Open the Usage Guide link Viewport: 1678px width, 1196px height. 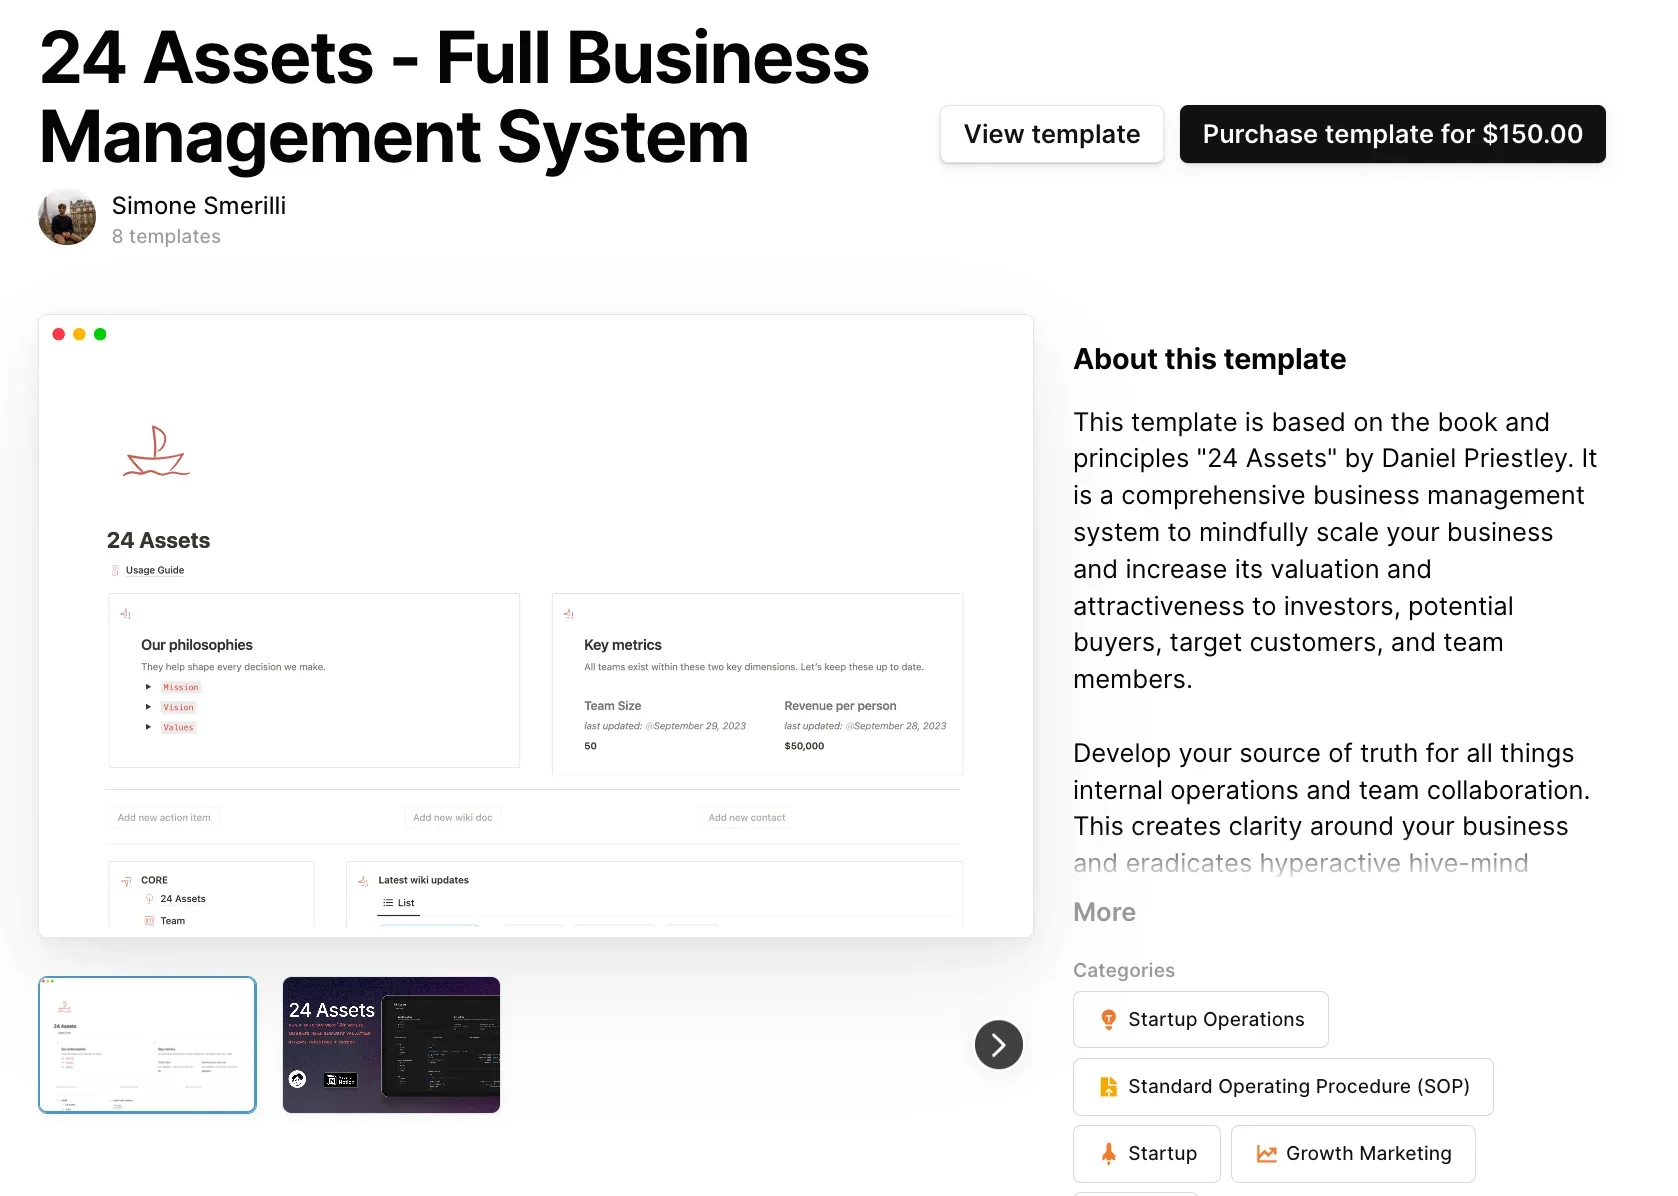155,570
